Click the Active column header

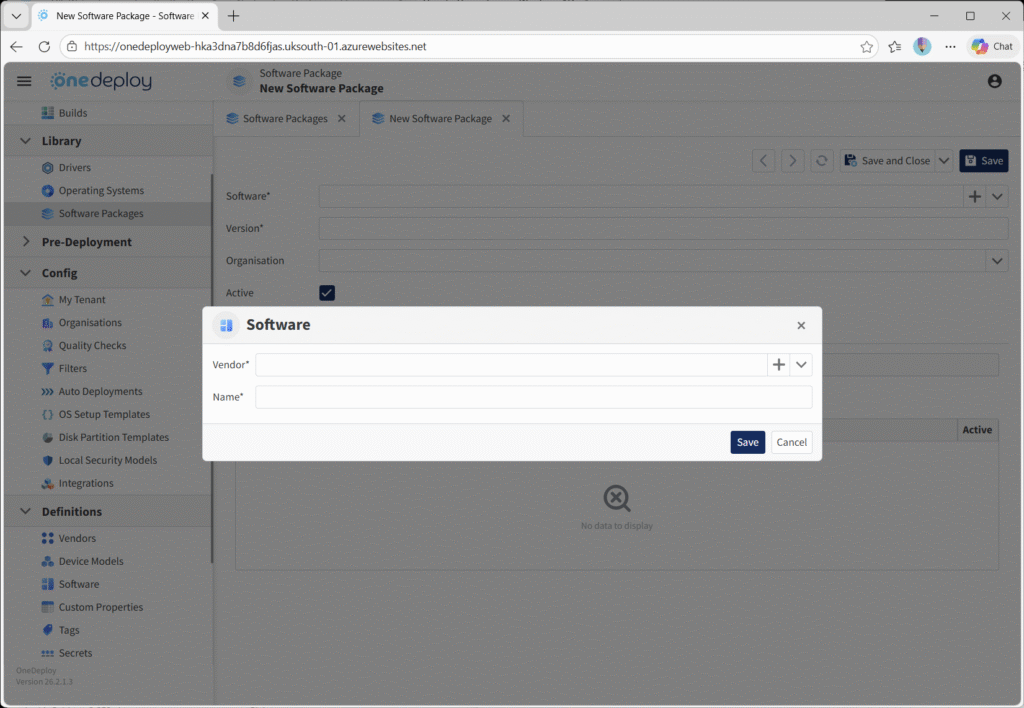click(x=977, y=430)
